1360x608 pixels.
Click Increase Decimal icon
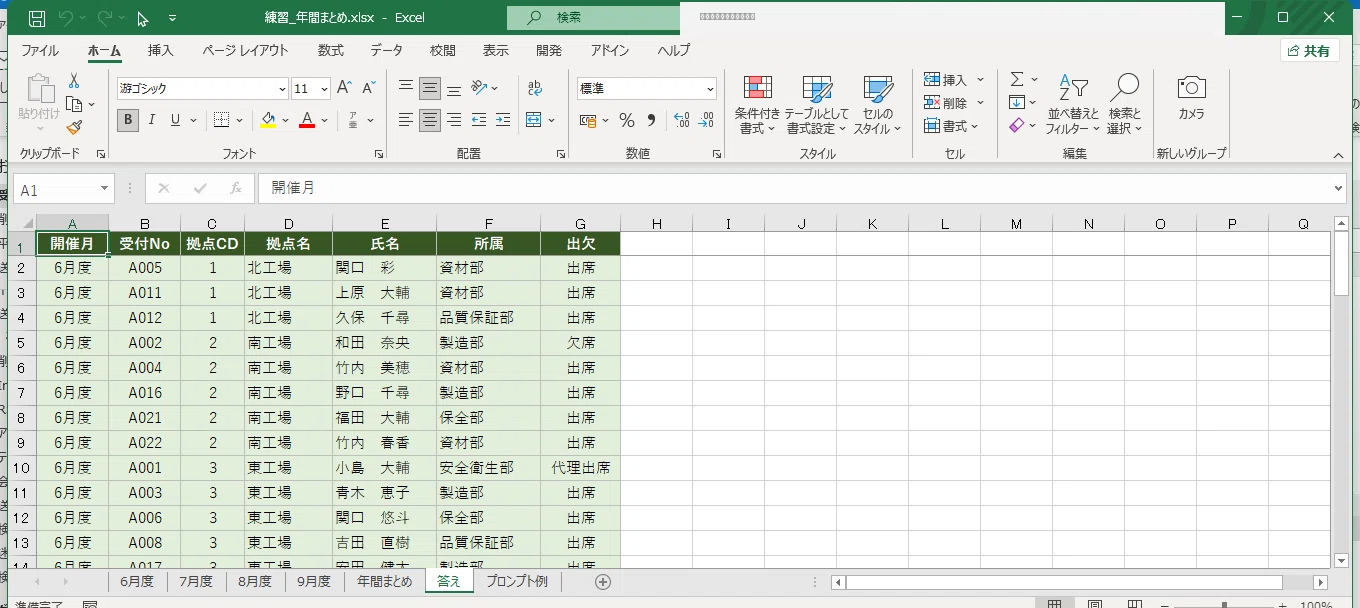[x=682, y=120]
